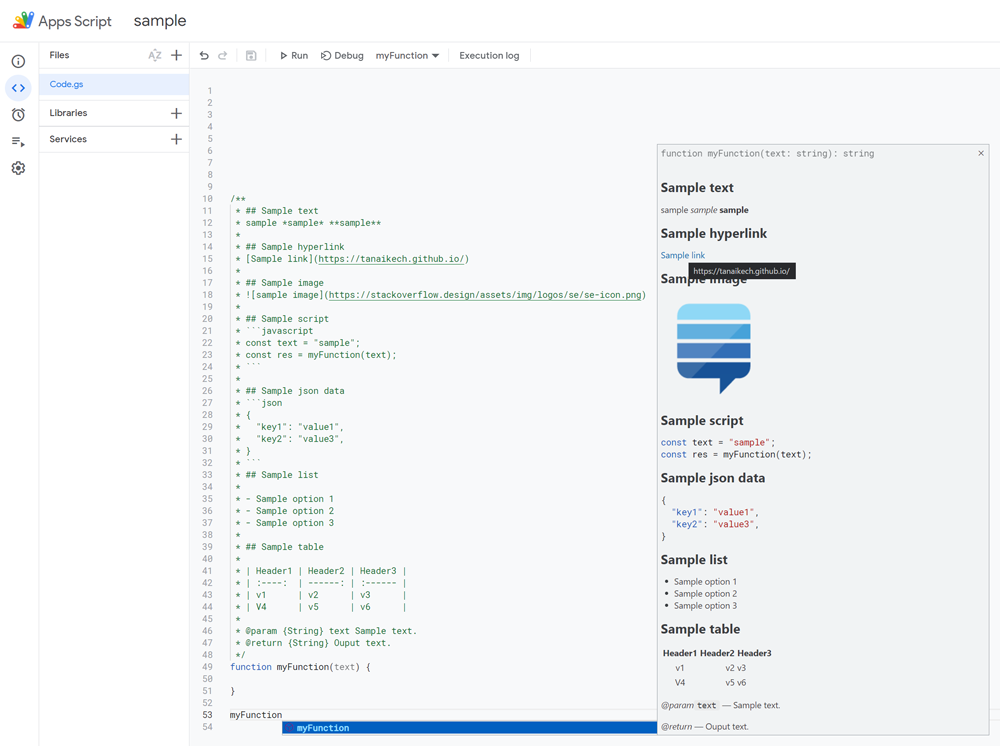The image size is (1000, 746).
Task: Open the stackoverflow se-icon.png URL in code
Action: click(485, 295)
